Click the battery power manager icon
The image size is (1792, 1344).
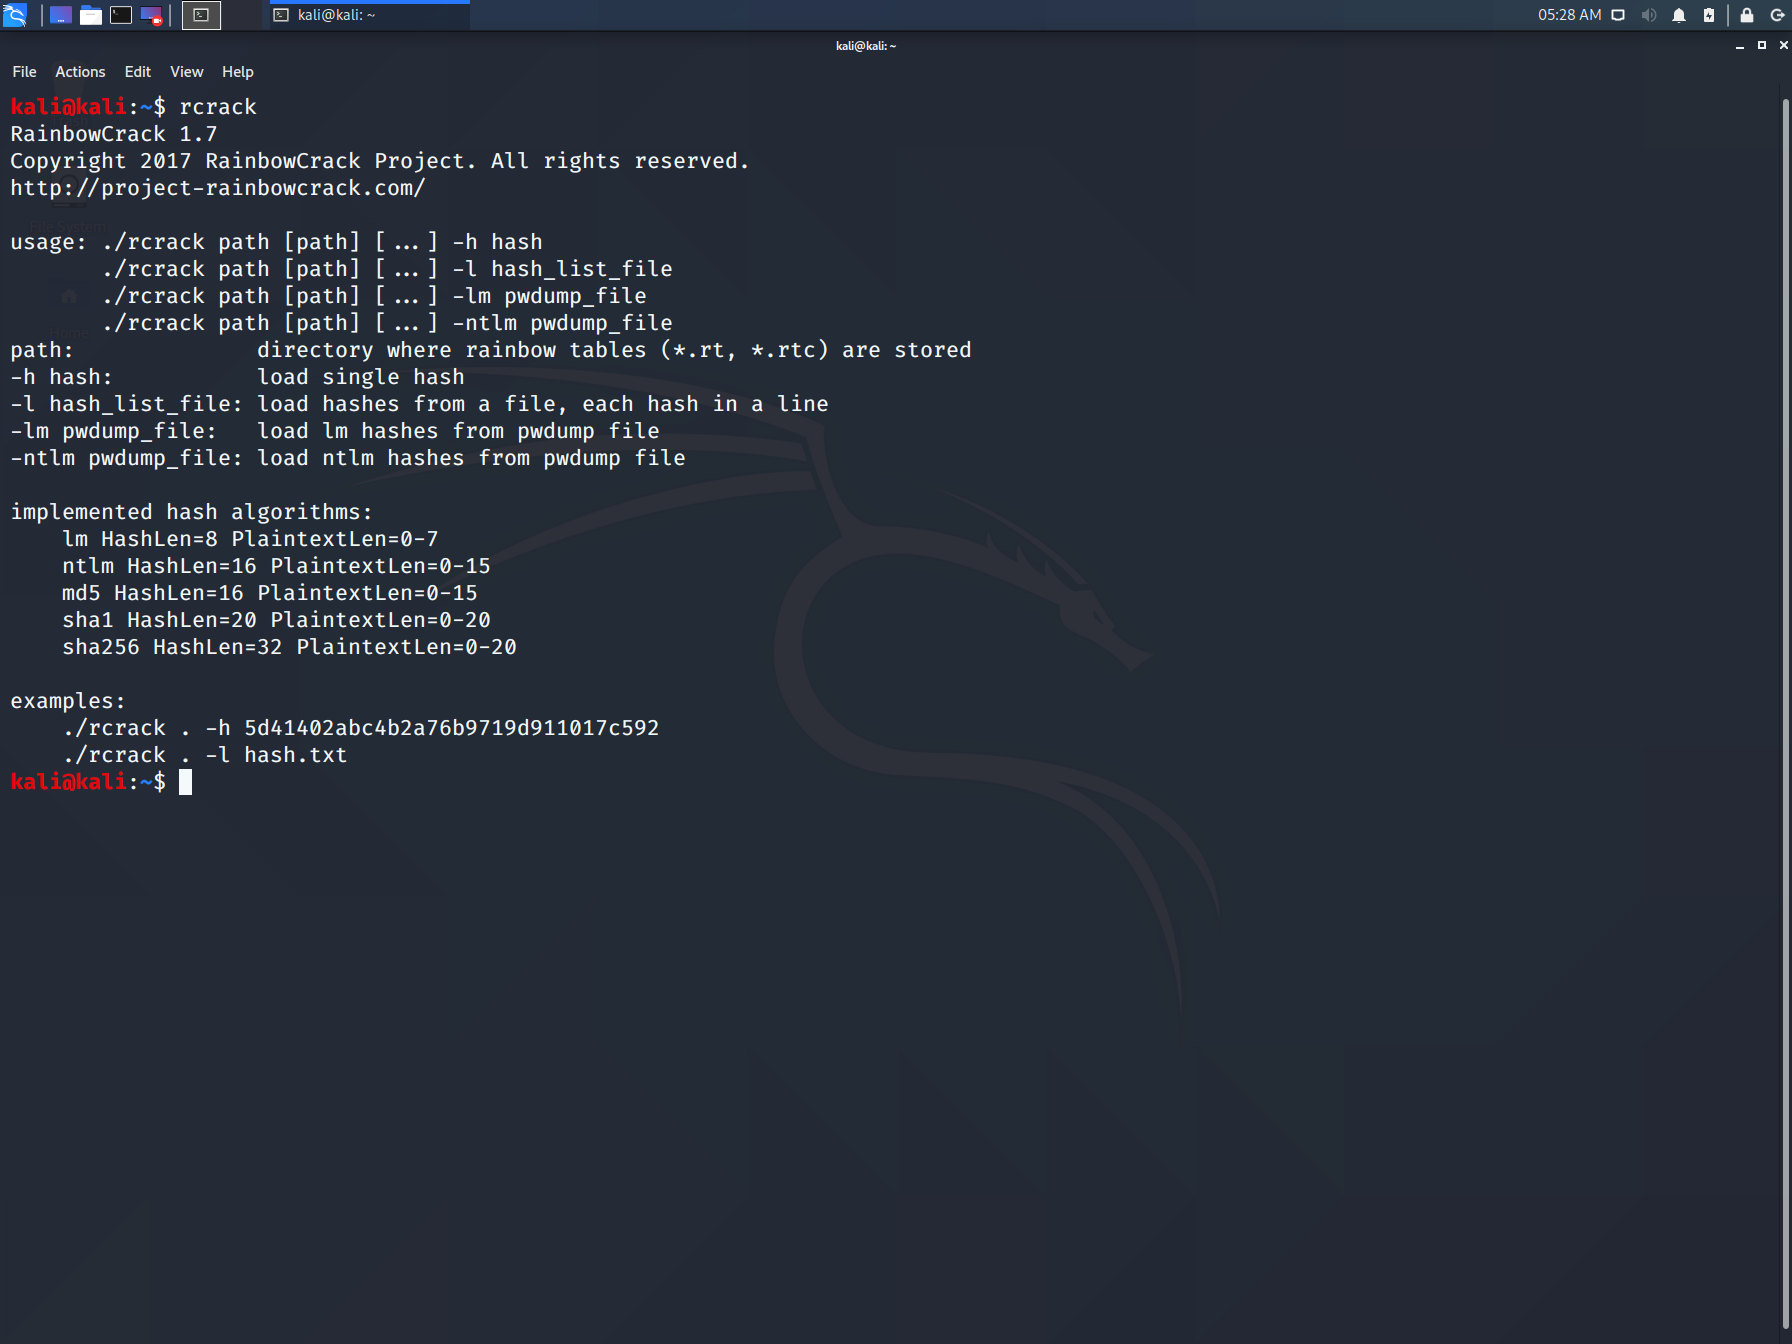(x=1709, y=15)
